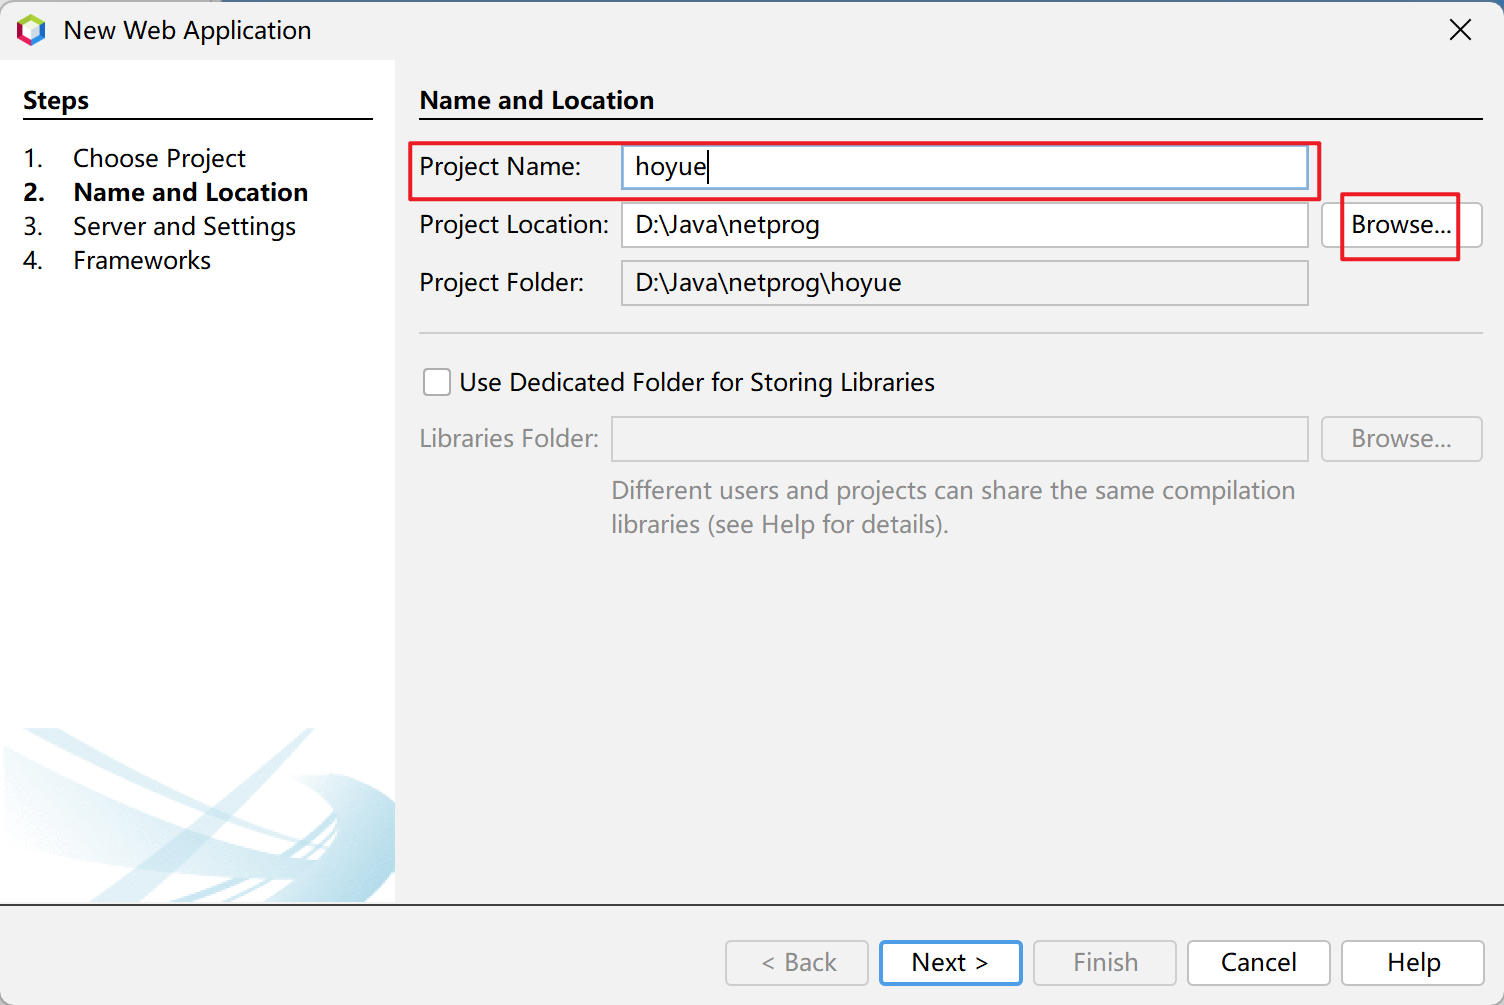1504x1005 pixels.
Task: Cancel the new web application wizard
Action: coord(1259,963)
